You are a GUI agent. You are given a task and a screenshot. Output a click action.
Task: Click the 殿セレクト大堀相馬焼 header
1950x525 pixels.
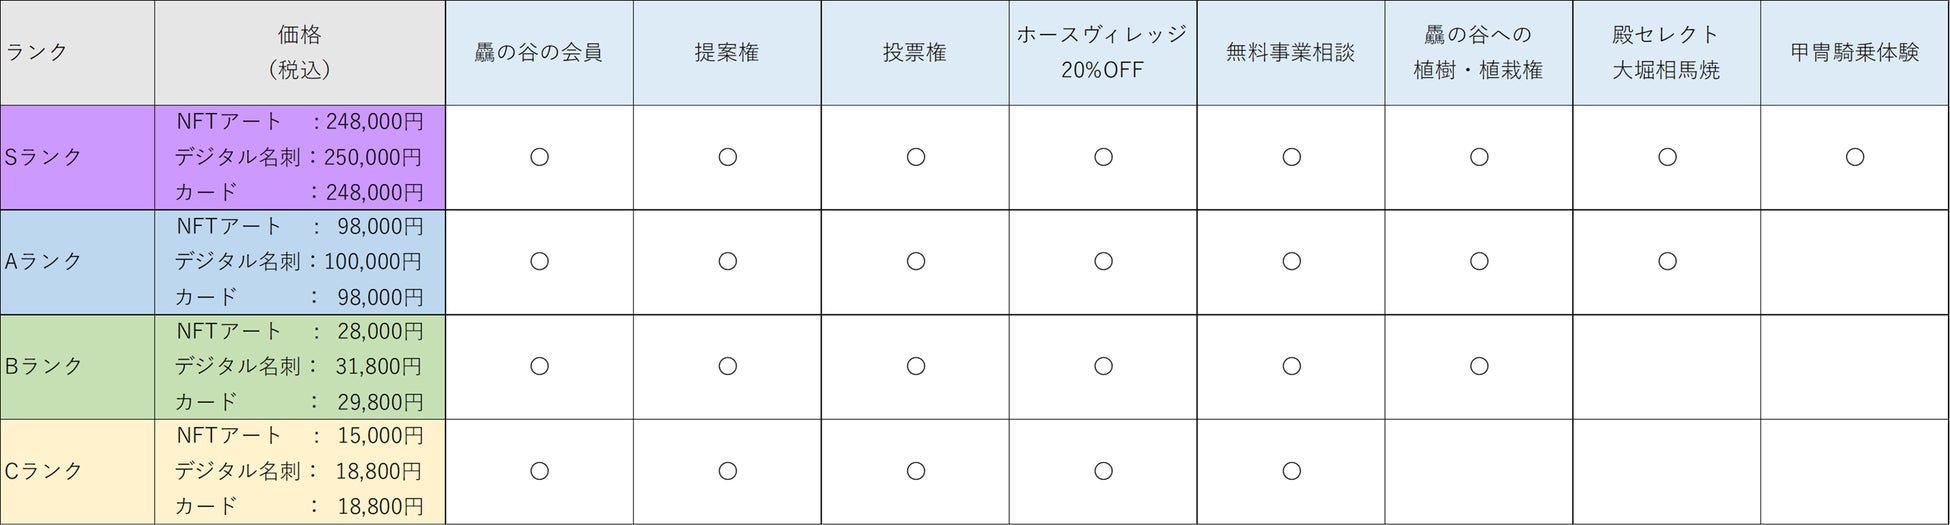point(1666,52)
